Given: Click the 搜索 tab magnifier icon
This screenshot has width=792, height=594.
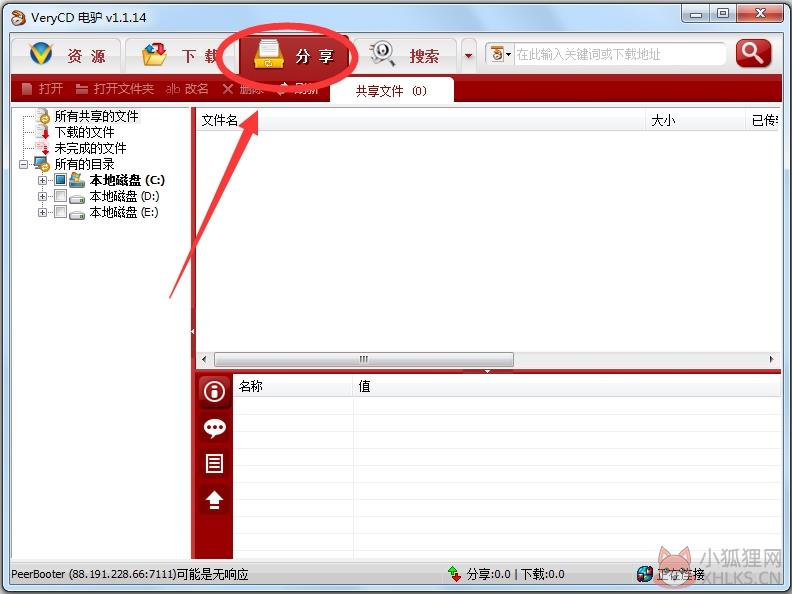Looking at the screenshot, I should (382, 54).
